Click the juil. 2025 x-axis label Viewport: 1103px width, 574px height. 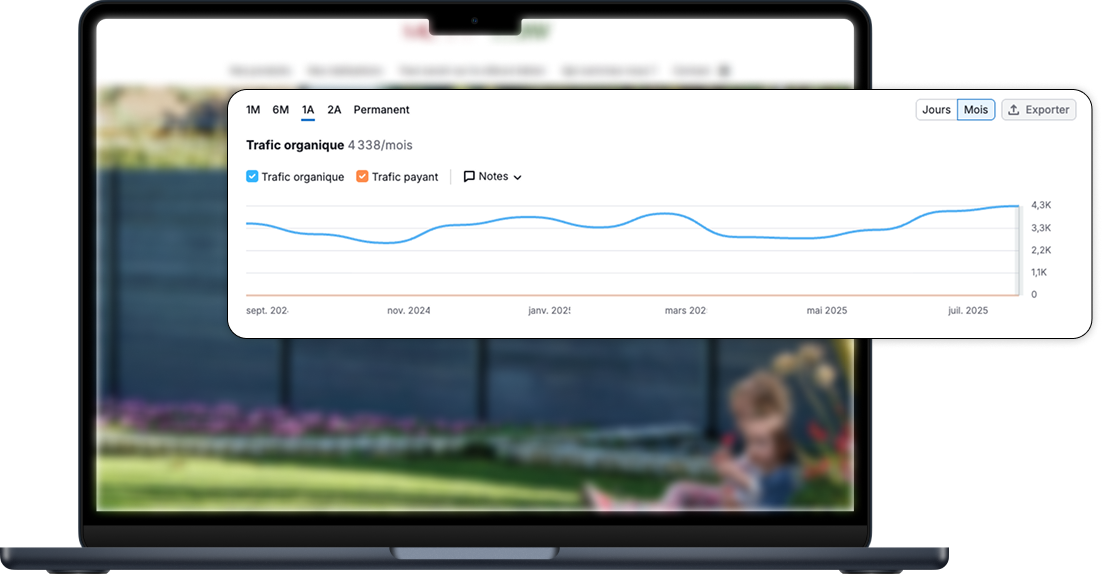tap(967, 311)
